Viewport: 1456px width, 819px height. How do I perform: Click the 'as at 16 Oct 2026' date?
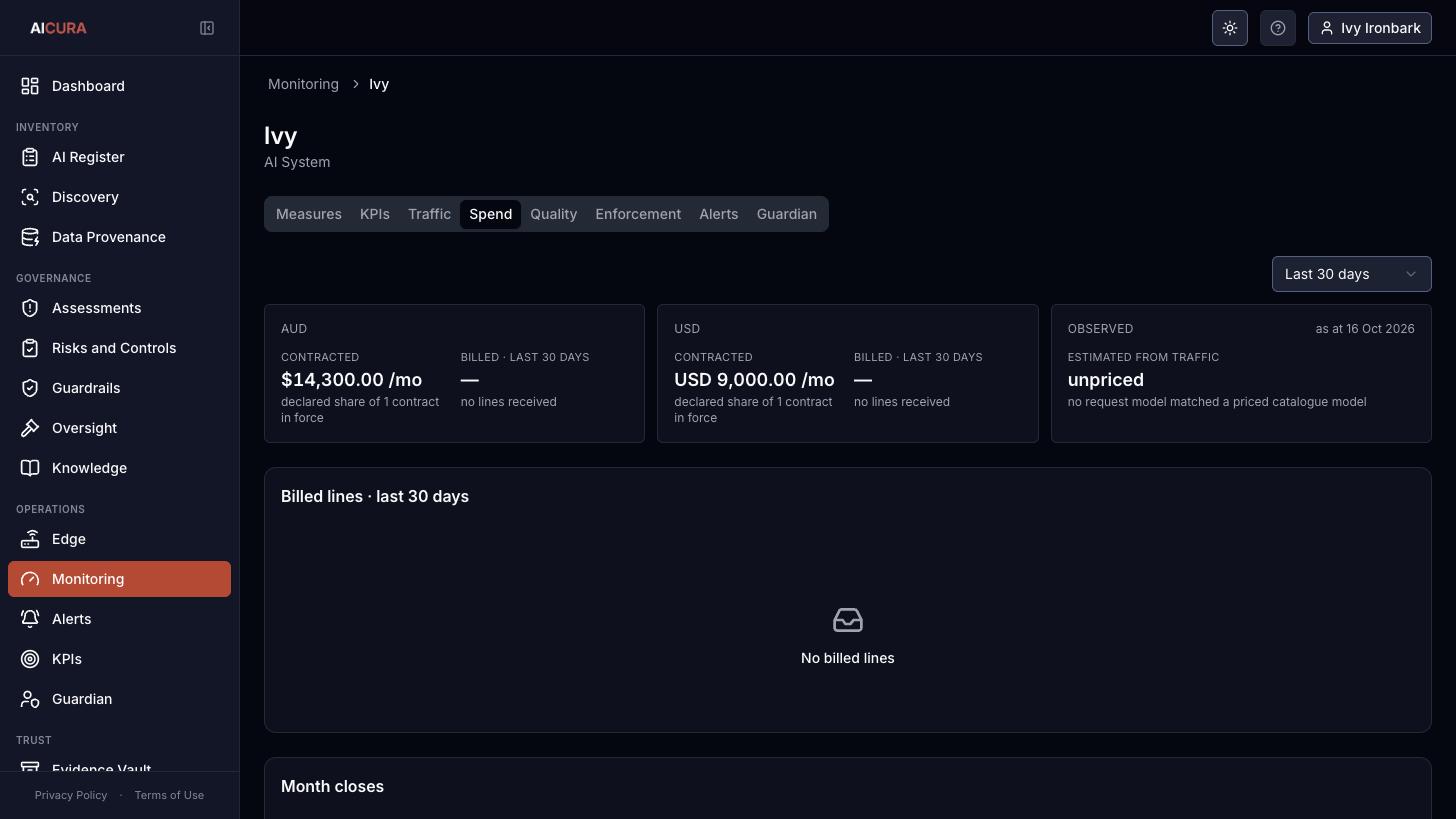click(1365, 329)
